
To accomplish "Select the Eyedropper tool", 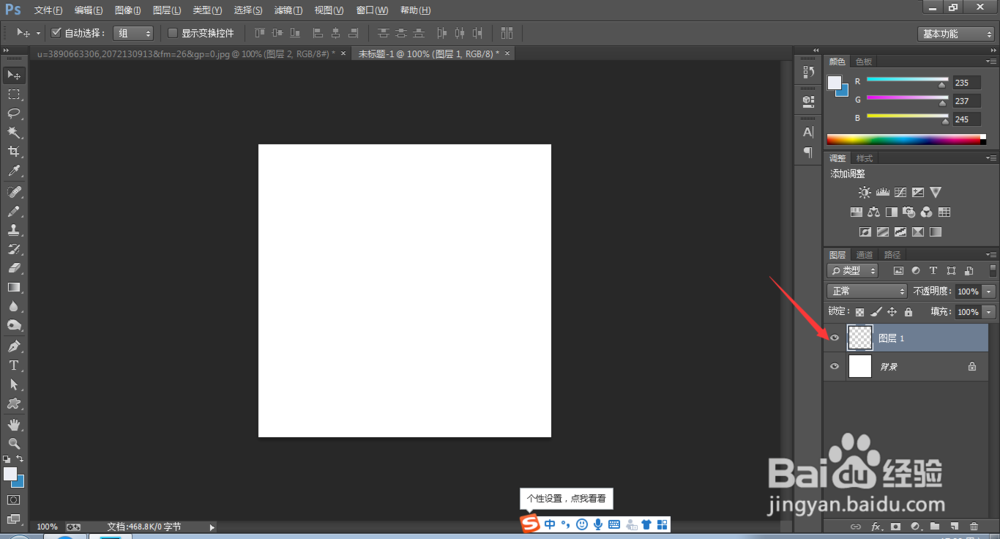I will [x=13, y=171].
